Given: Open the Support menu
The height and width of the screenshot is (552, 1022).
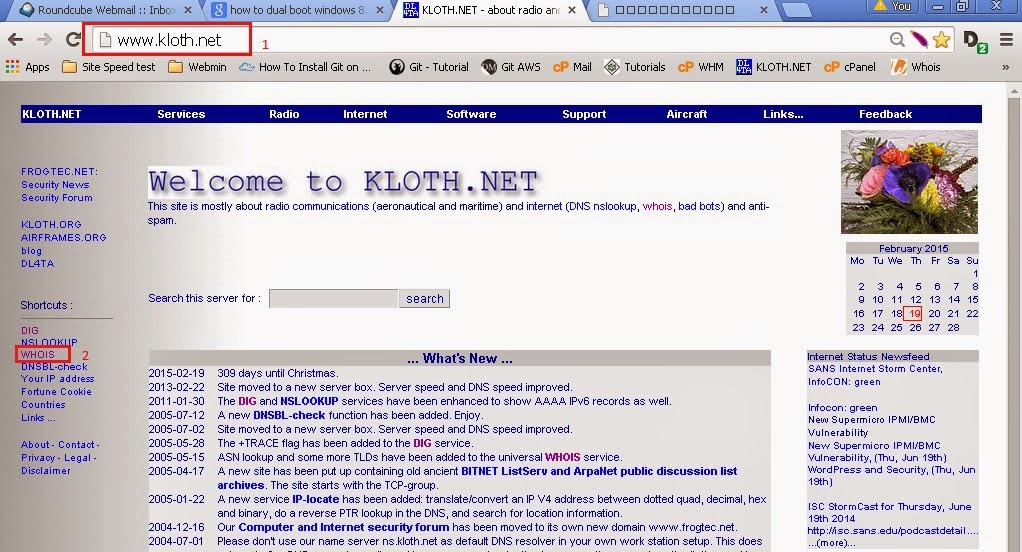Looking at the screenshot, I should pyautogui.click(x=584, y=114).
